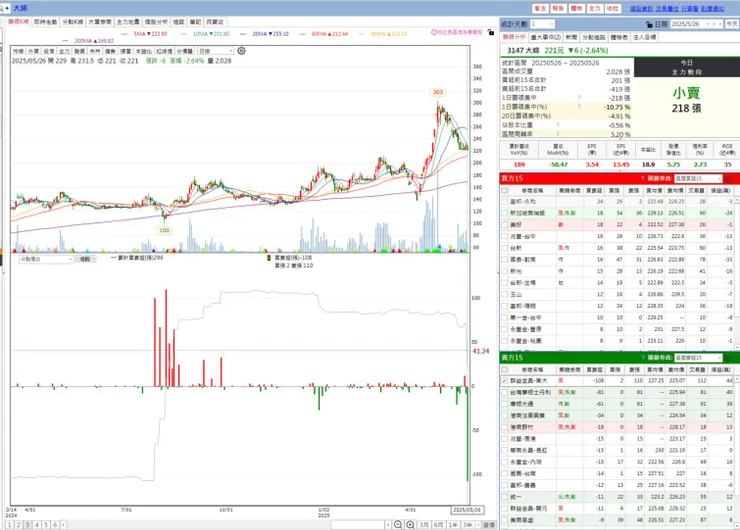
Task: Click the 本益比 chart overlay button
Action: click(x=143, y=51)
